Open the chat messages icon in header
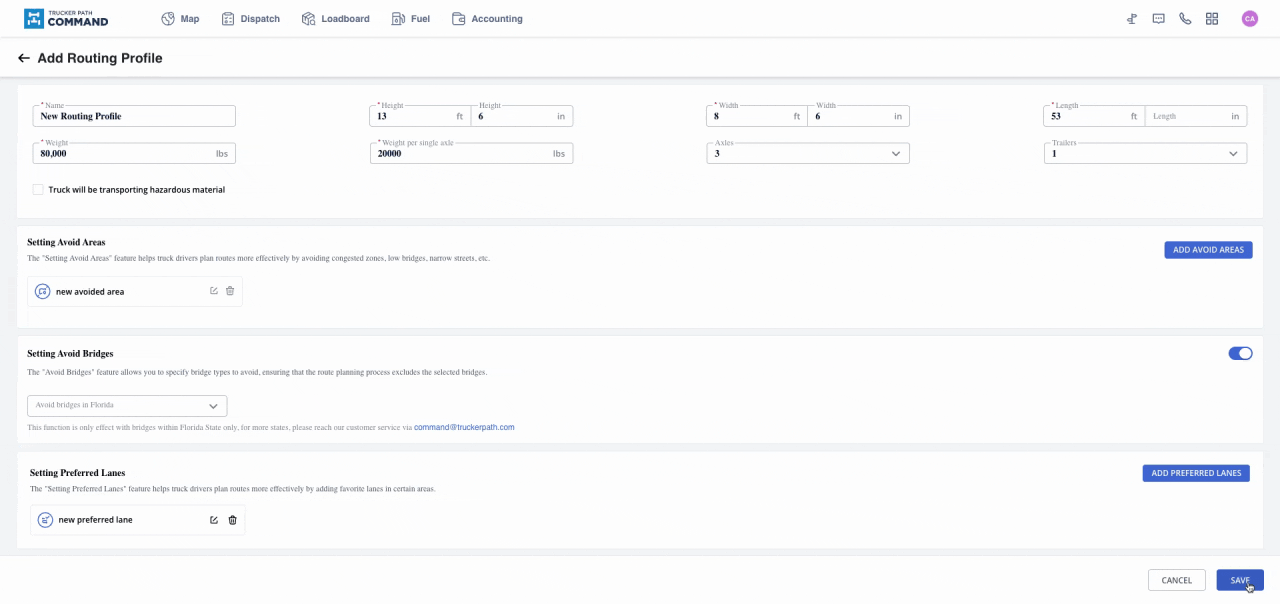The width and height of the screenshot is (1280, 604). [x=1158, y=19]
